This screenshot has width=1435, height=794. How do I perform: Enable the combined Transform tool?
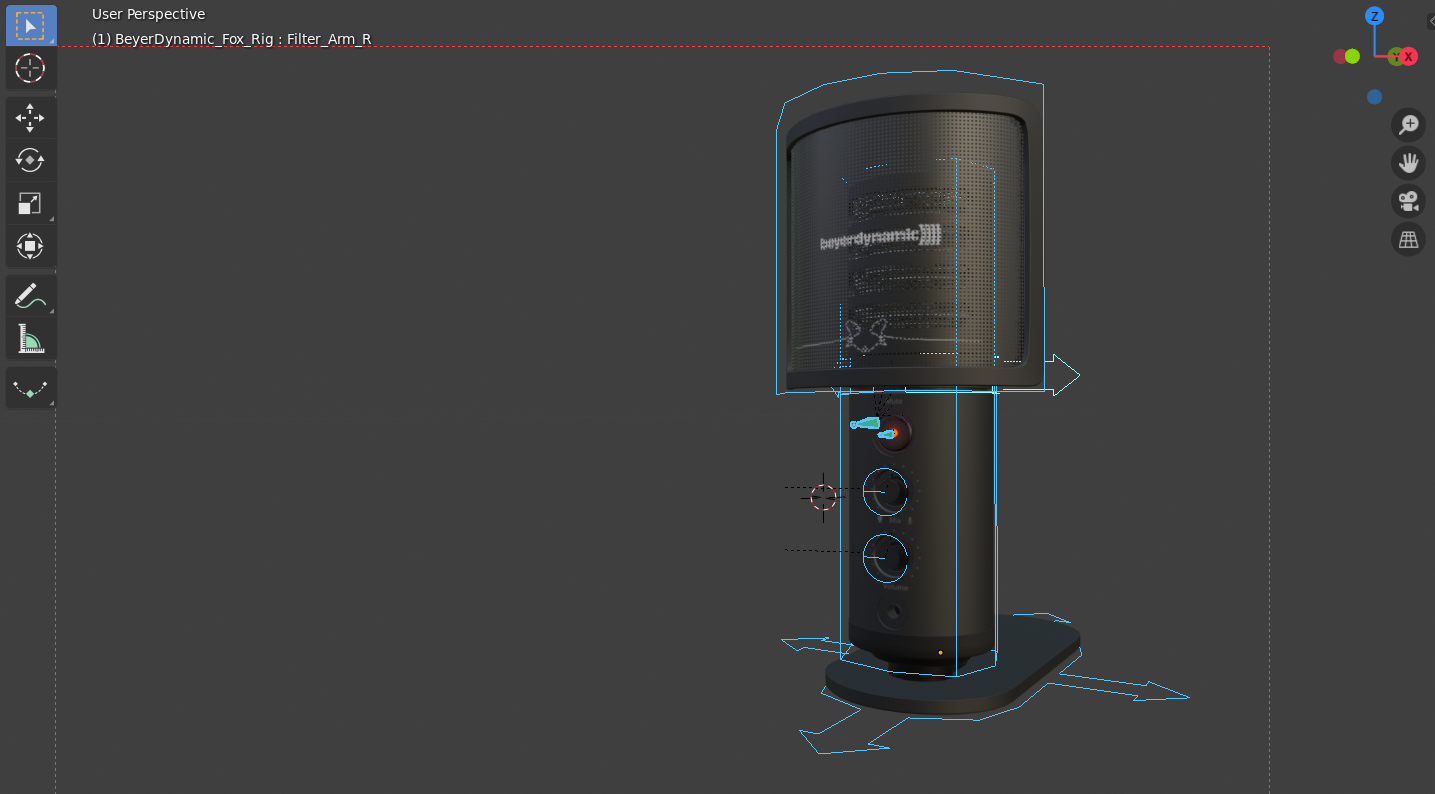click(x=30, y=246)
